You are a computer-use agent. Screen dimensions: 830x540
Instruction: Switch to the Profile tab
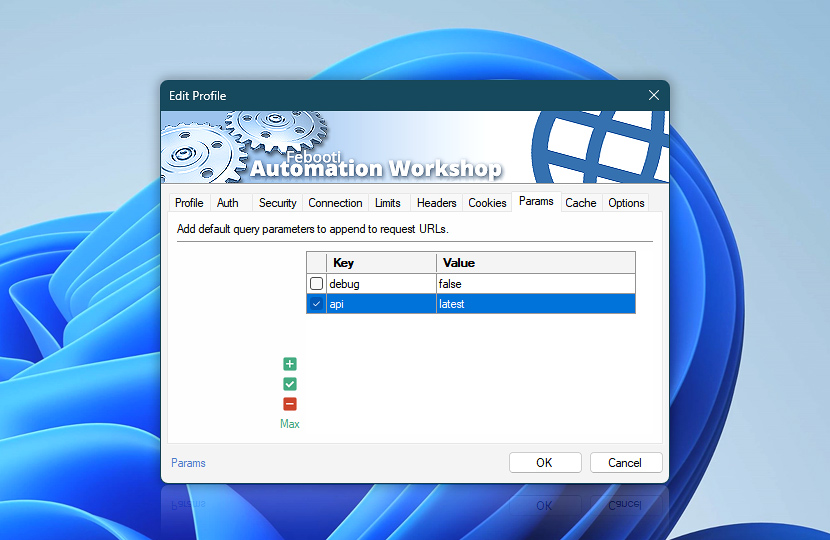189,203
